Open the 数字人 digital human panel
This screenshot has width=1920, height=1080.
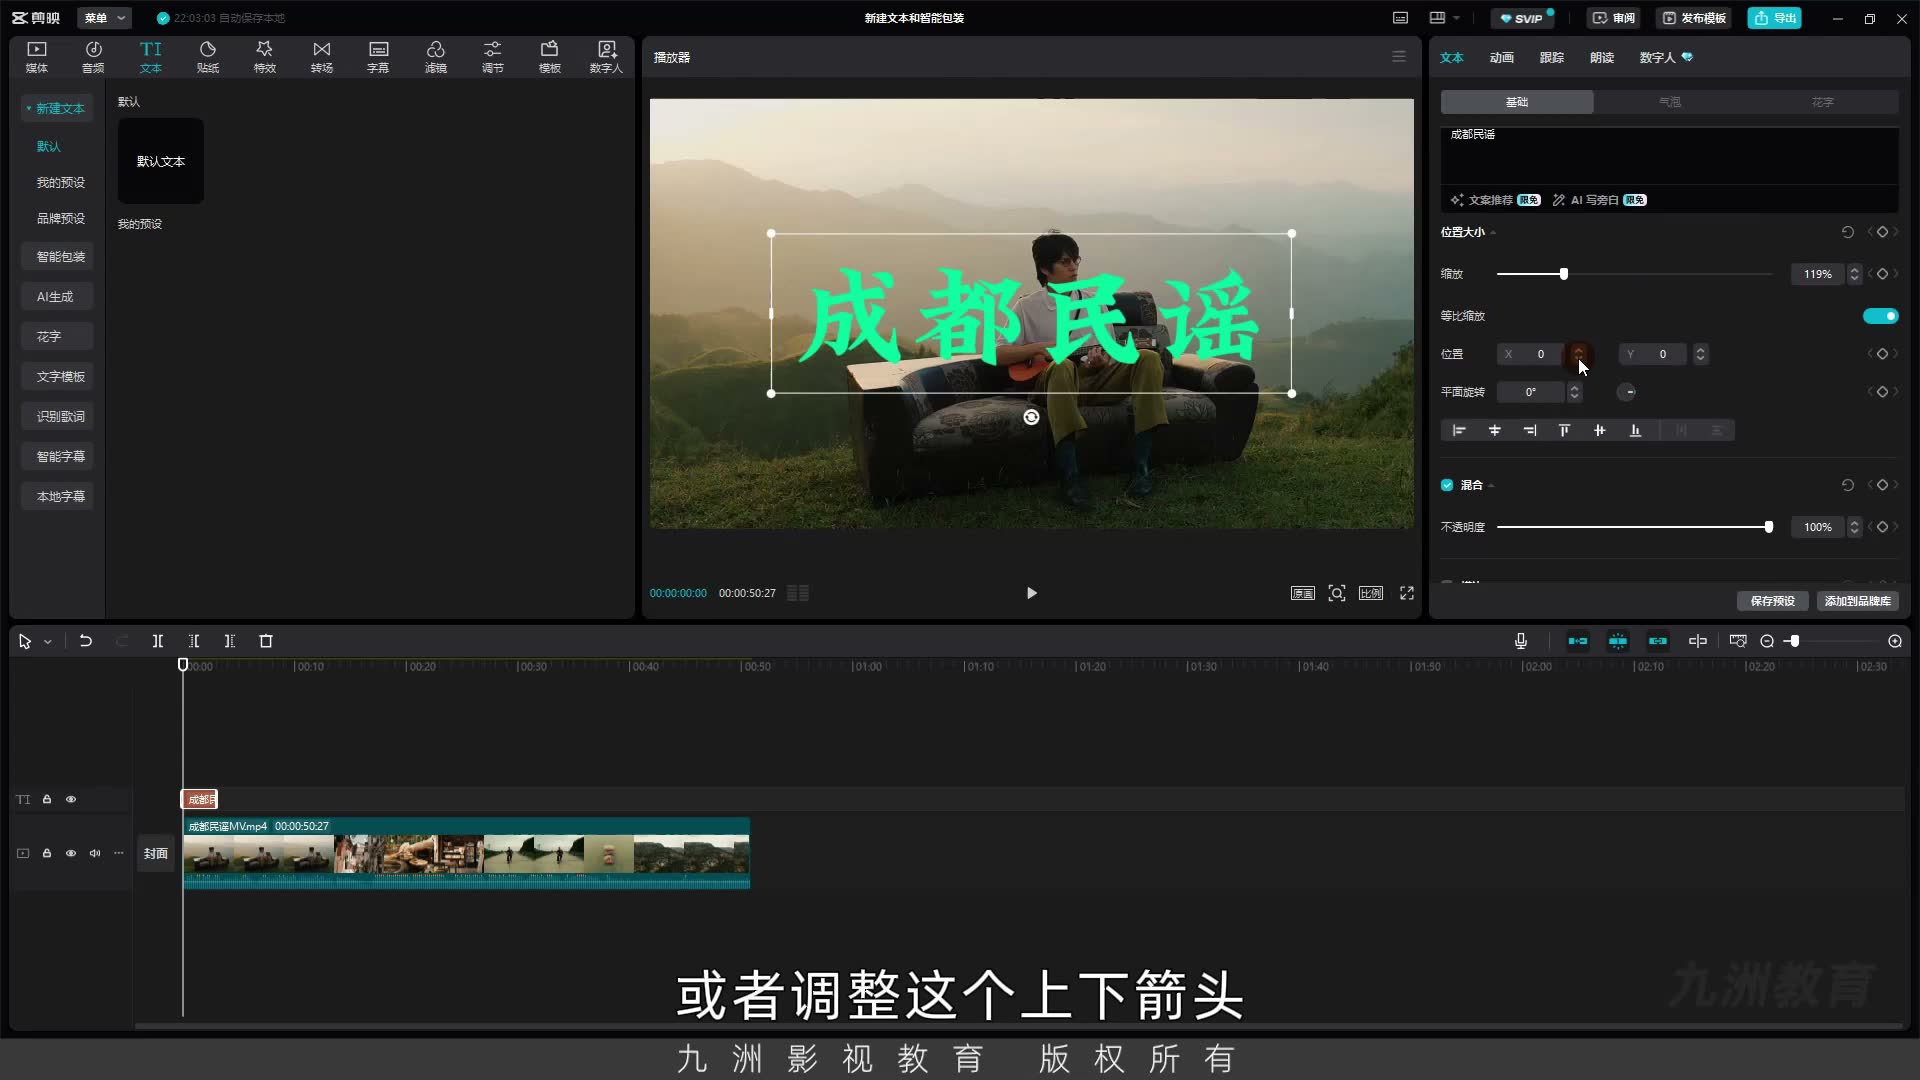tap(606, 57)
